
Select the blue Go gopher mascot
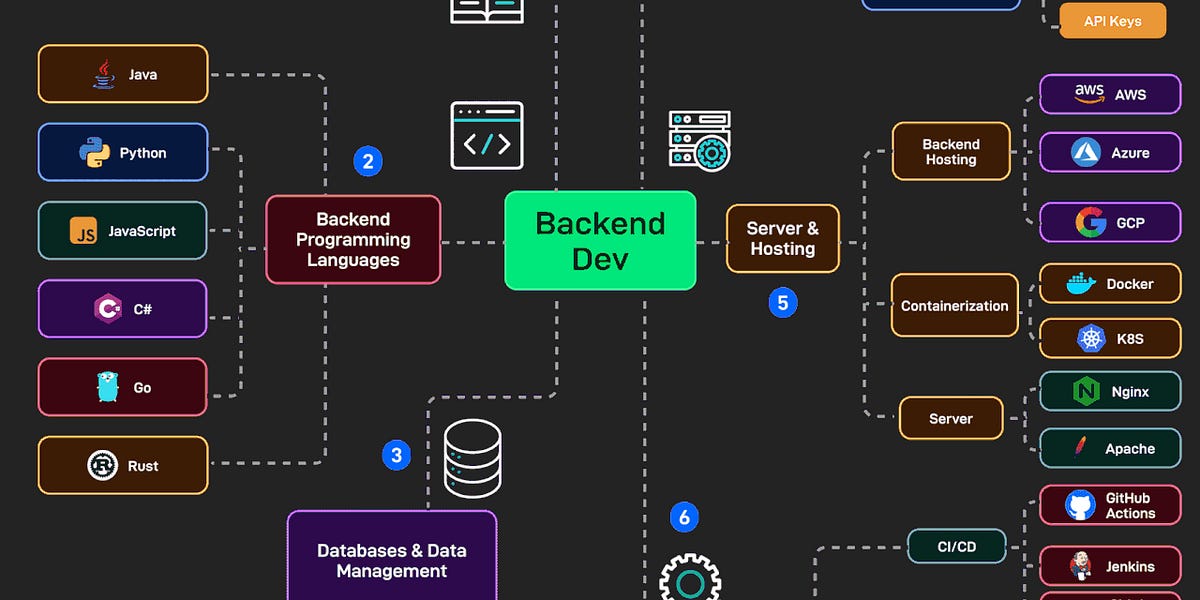tap(108, 387)
